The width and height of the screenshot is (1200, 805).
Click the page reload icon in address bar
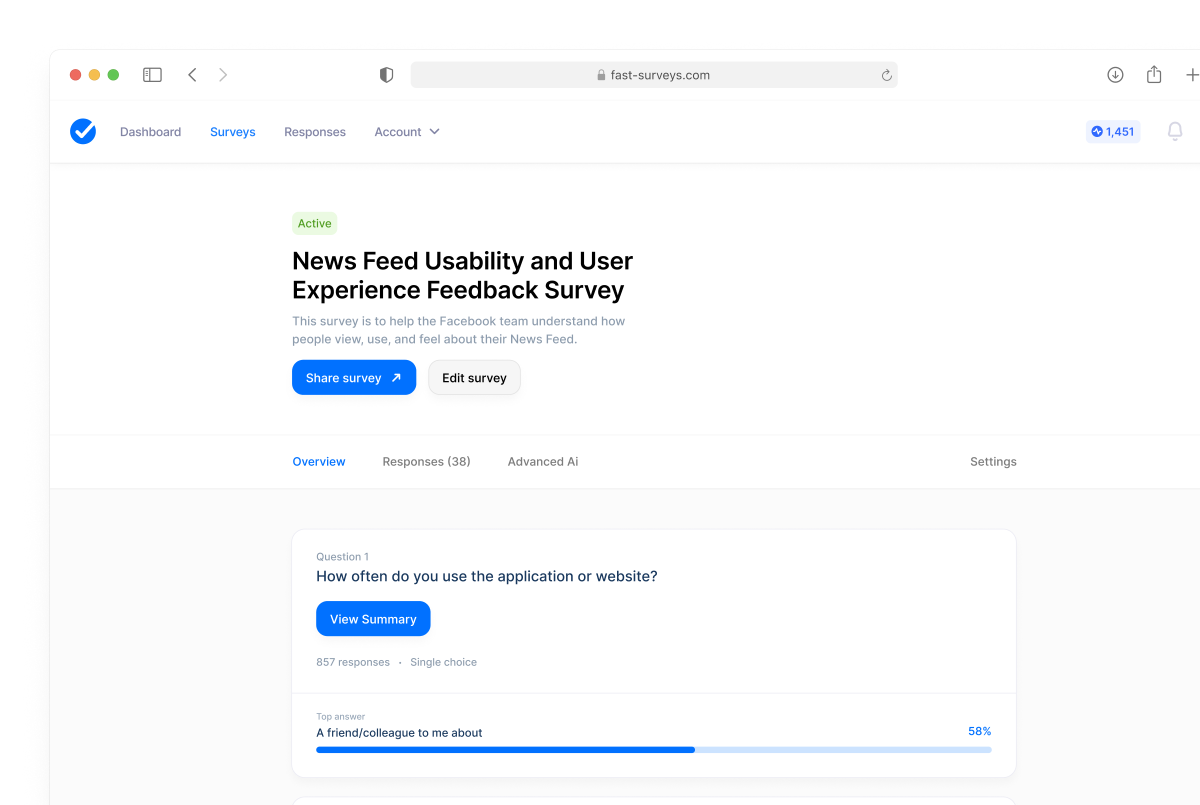886,74
